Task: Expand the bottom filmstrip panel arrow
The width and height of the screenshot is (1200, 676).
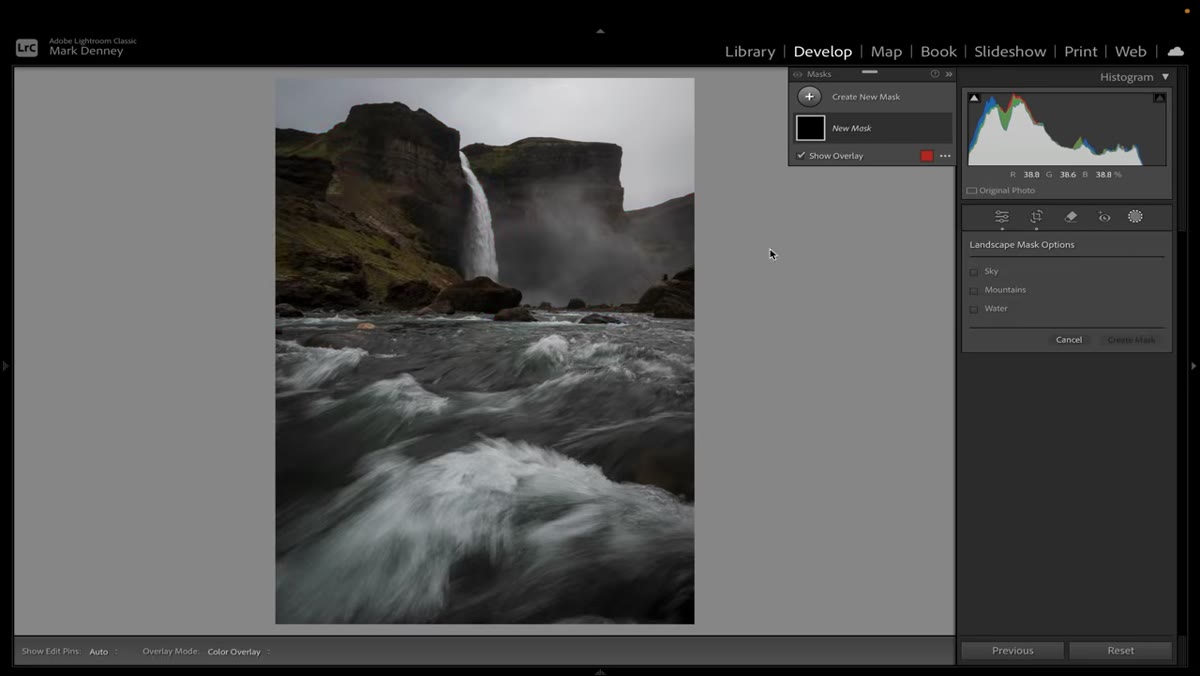Action: (x=600, y=671)
